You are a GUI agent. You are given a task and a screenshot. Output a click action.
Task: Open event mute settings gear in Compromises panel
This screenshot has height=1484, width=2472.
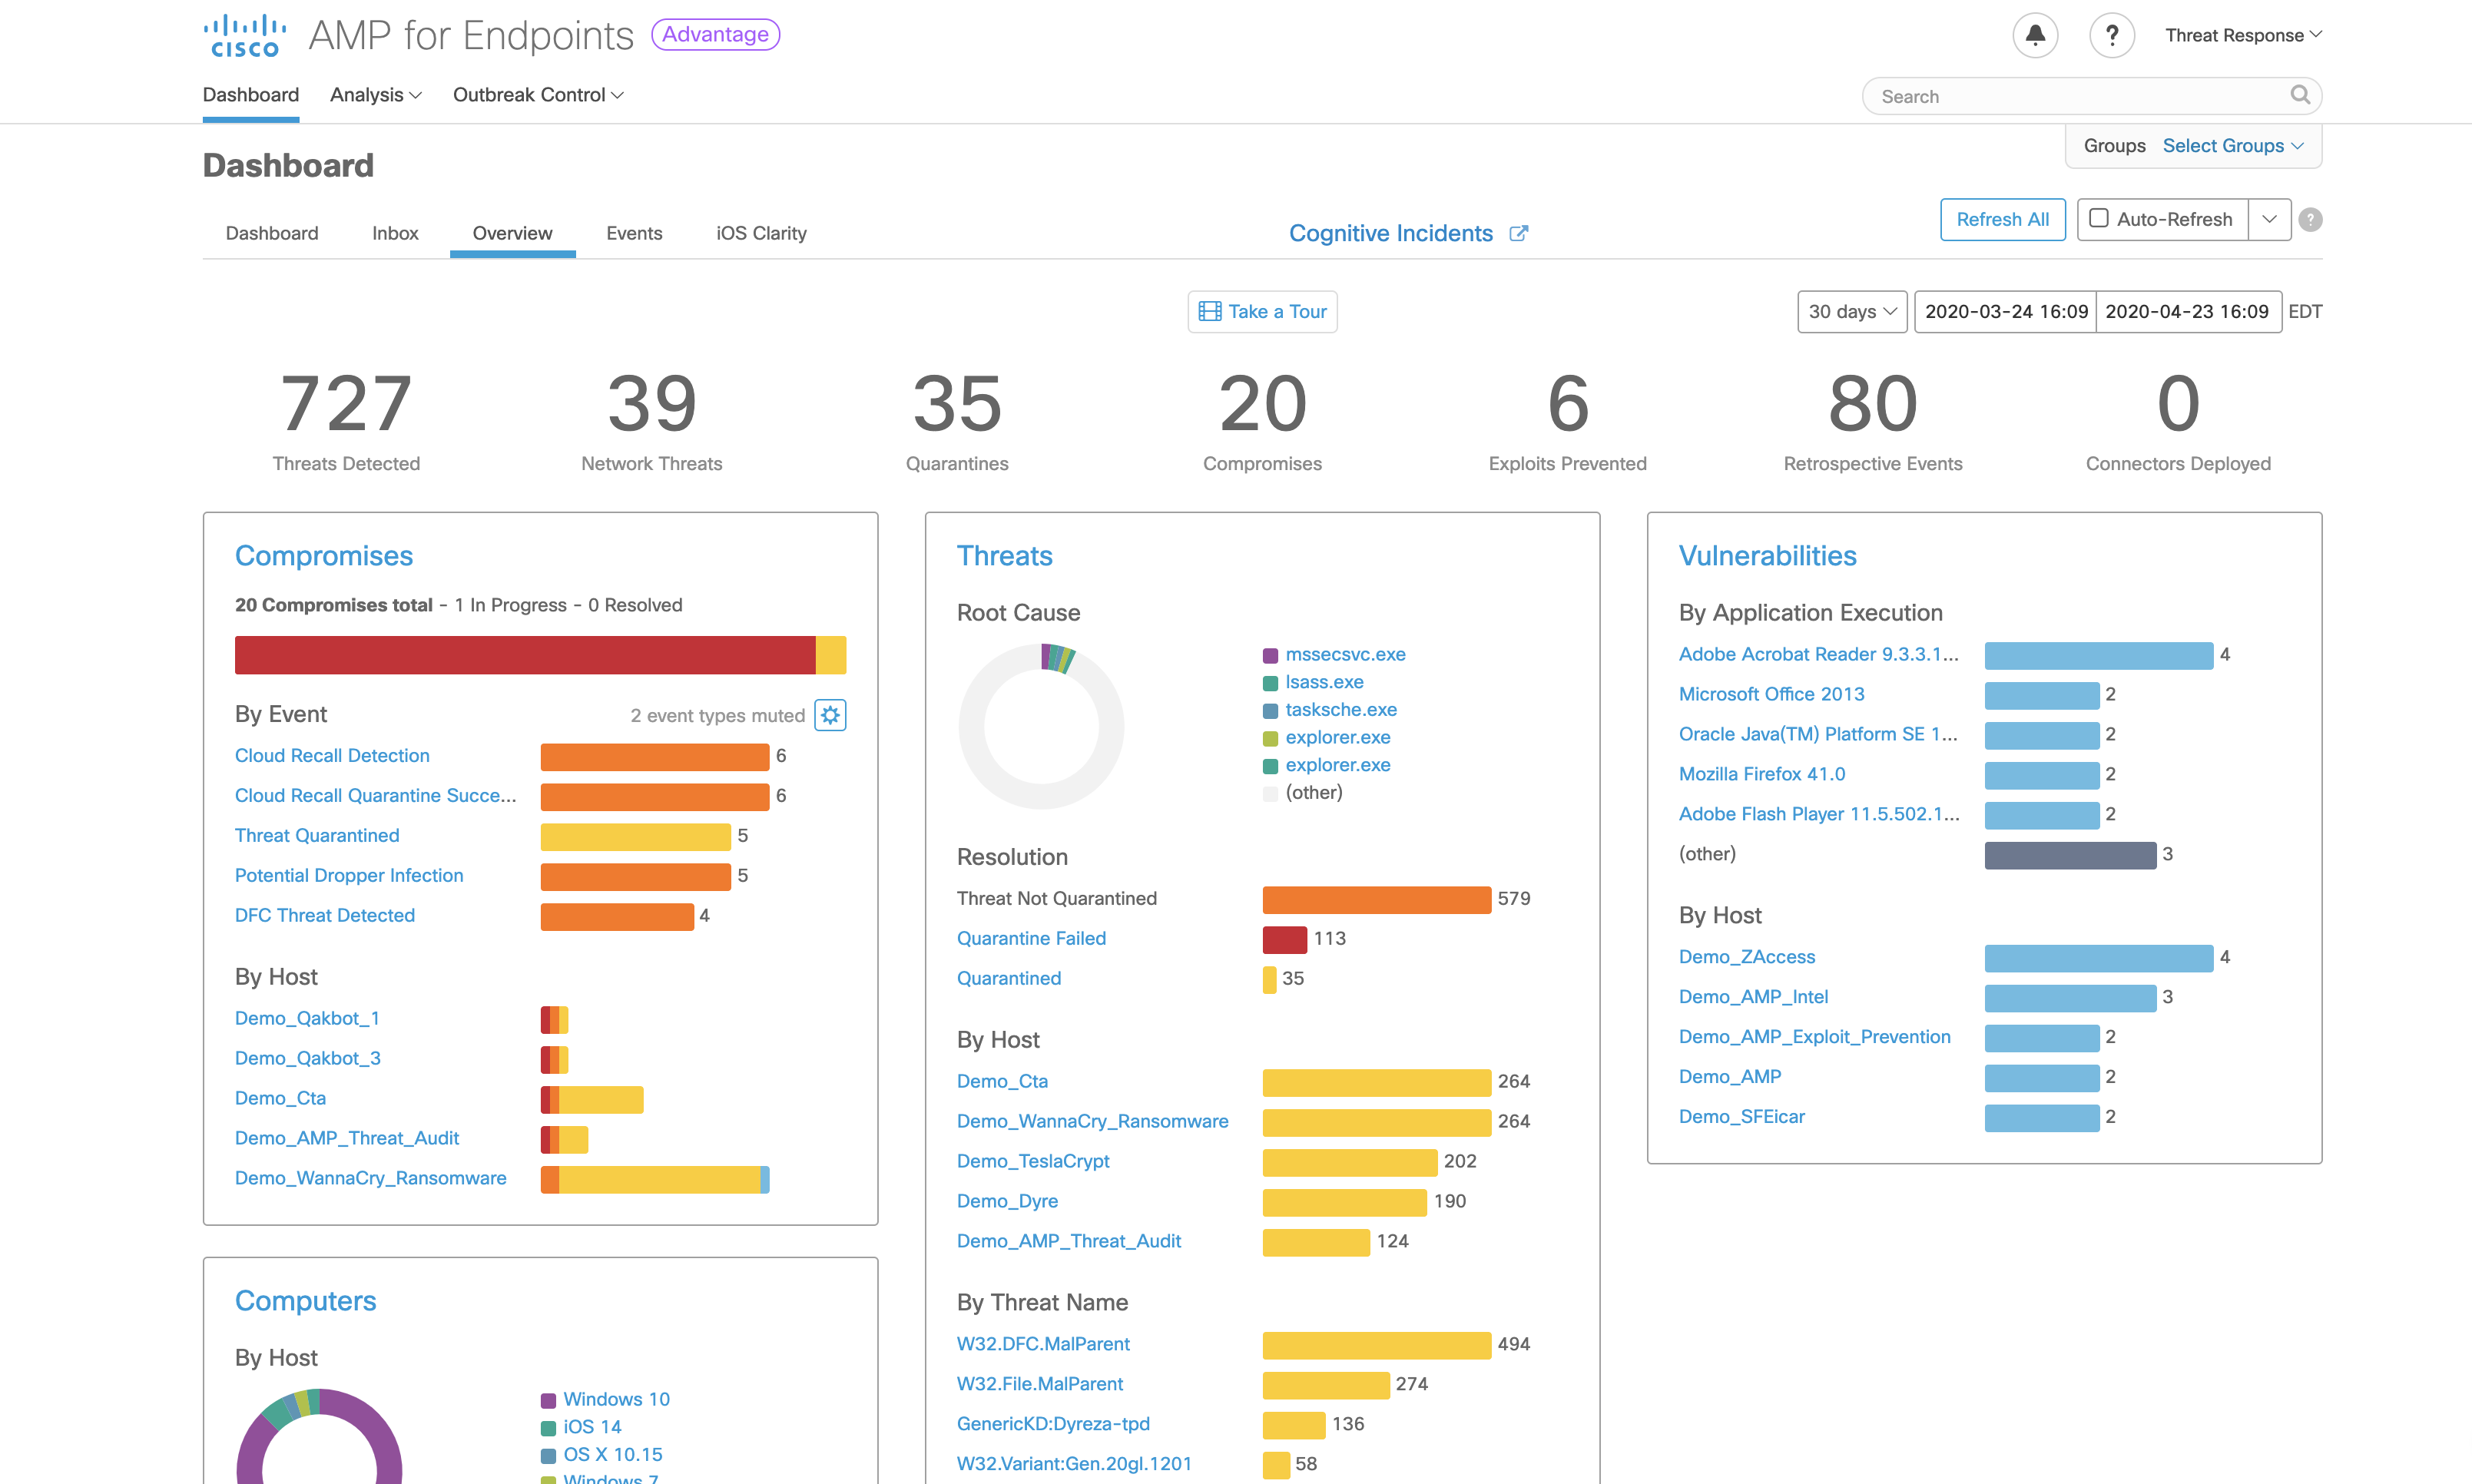pyautogui.click(x=831, y=714)
